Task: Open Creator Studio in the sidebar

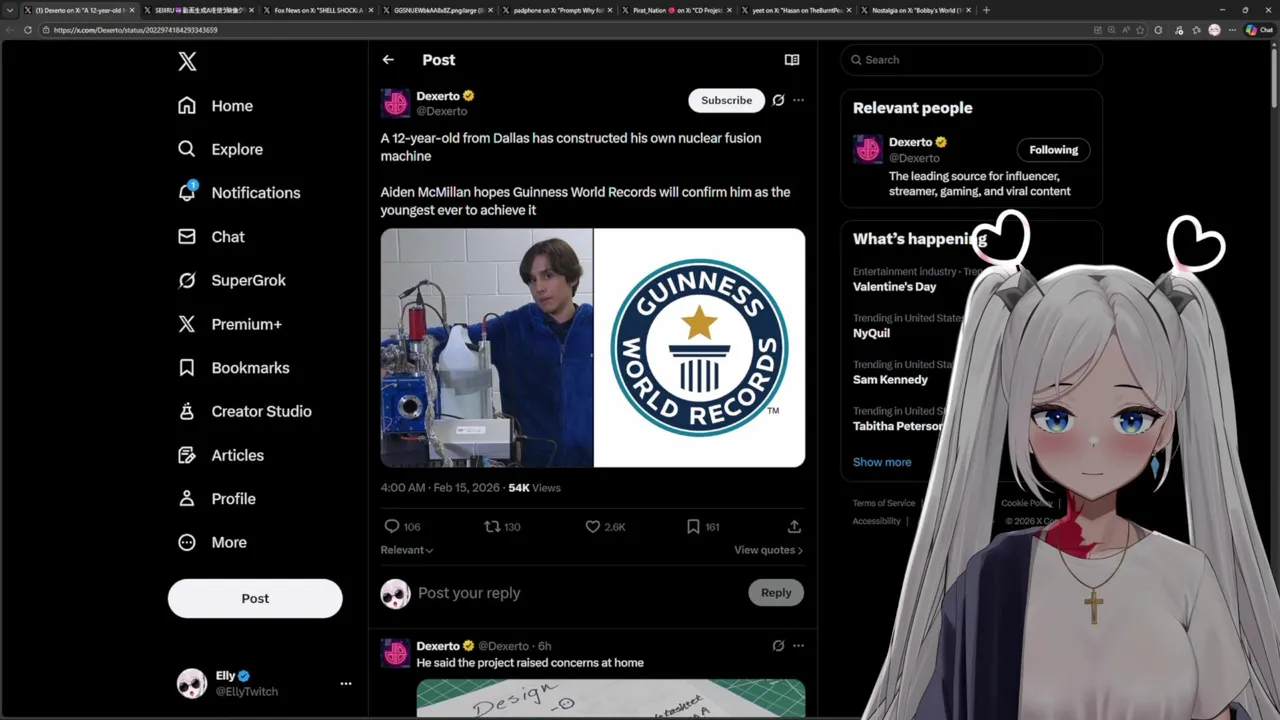Action: coord(244,411)
